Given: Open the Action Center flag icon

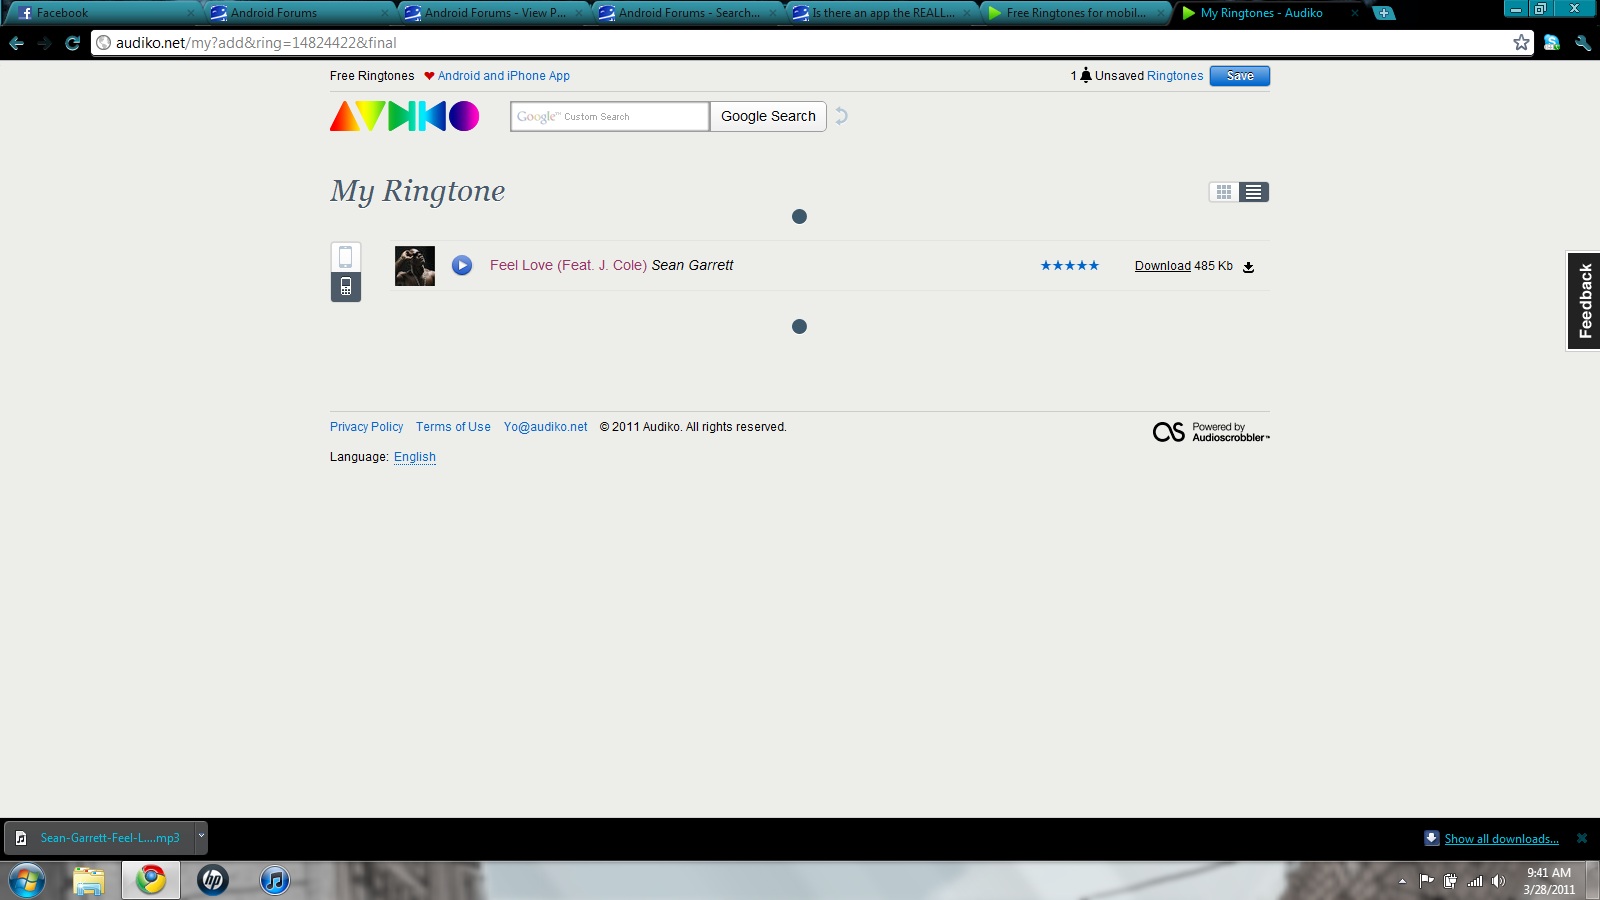Looking at the screenshot, I should click(1426, 881).
